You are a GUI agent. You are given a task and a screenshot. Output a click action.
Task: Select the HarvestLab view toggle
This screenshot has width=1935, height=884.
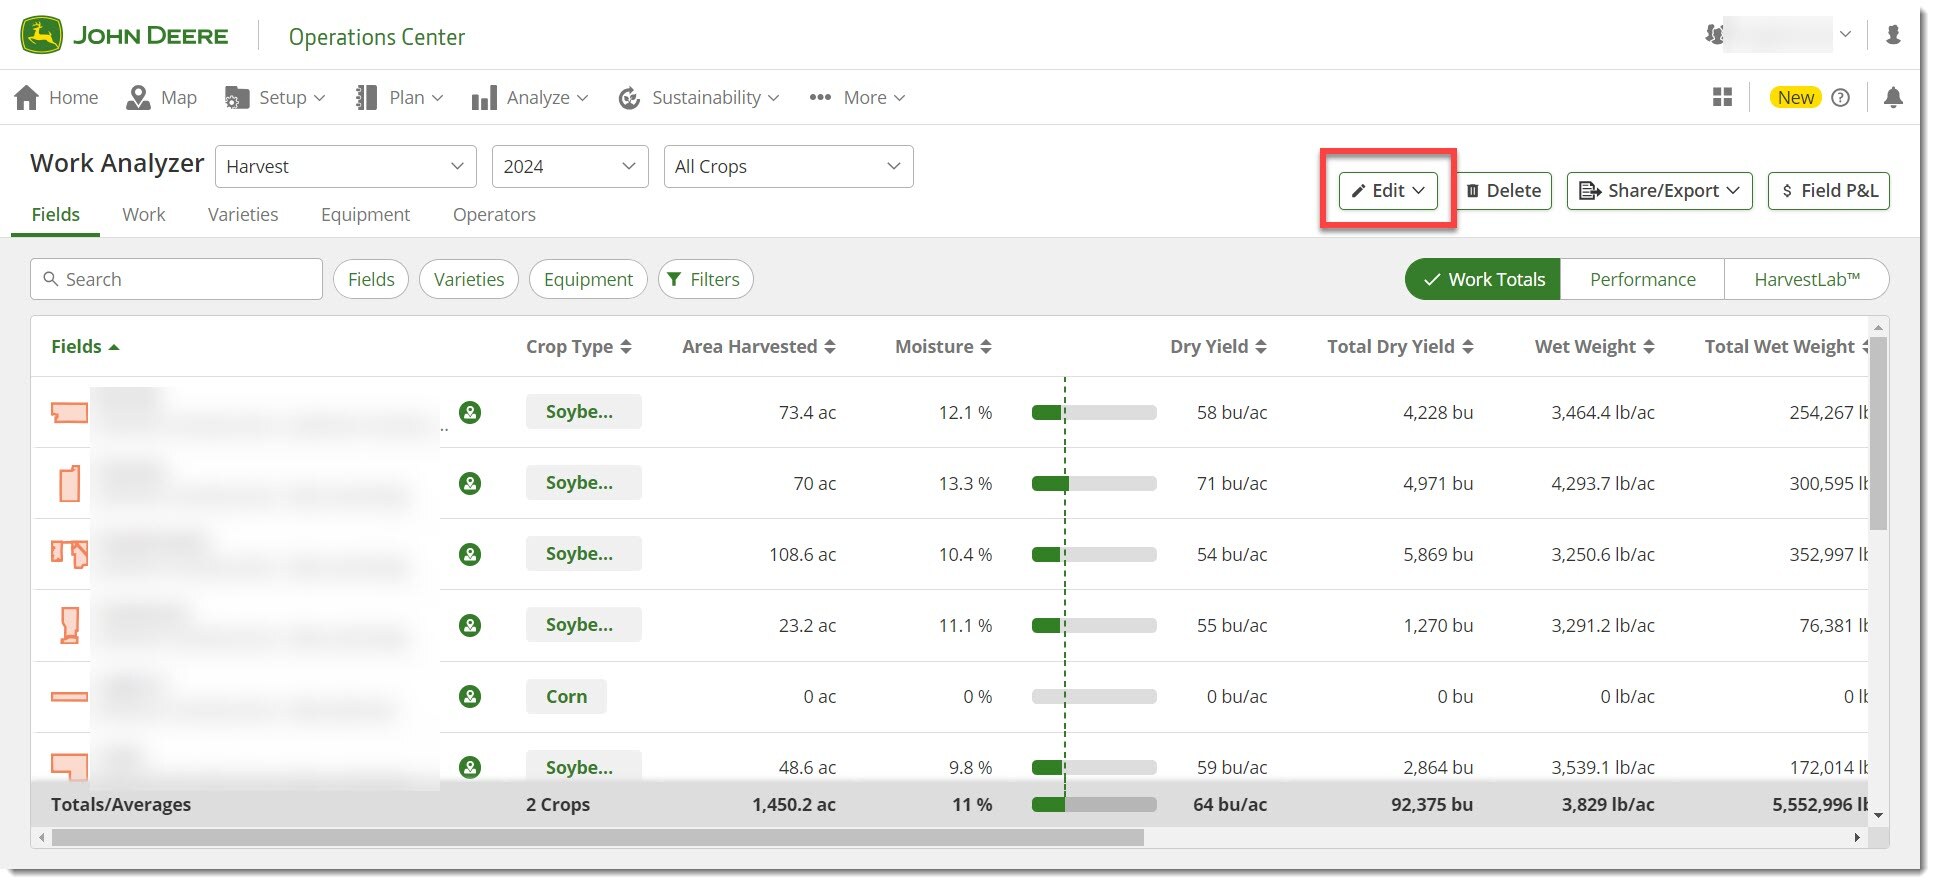pyautogui.click(x=1806, y=279)
